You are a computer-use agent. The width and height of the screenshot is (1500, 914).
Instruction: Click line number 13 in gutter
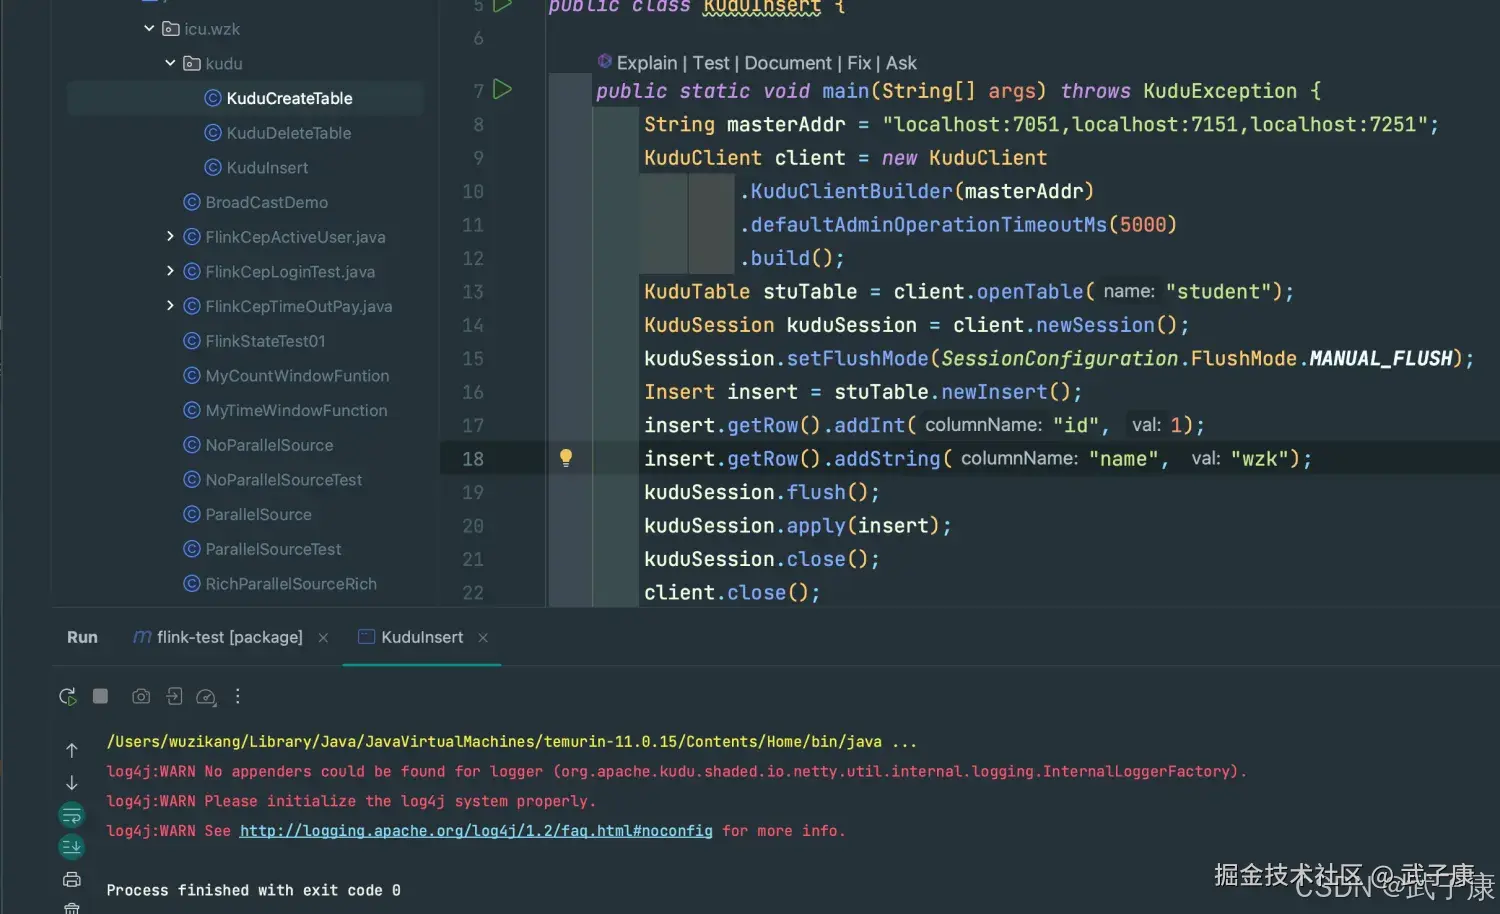[473, 292]
